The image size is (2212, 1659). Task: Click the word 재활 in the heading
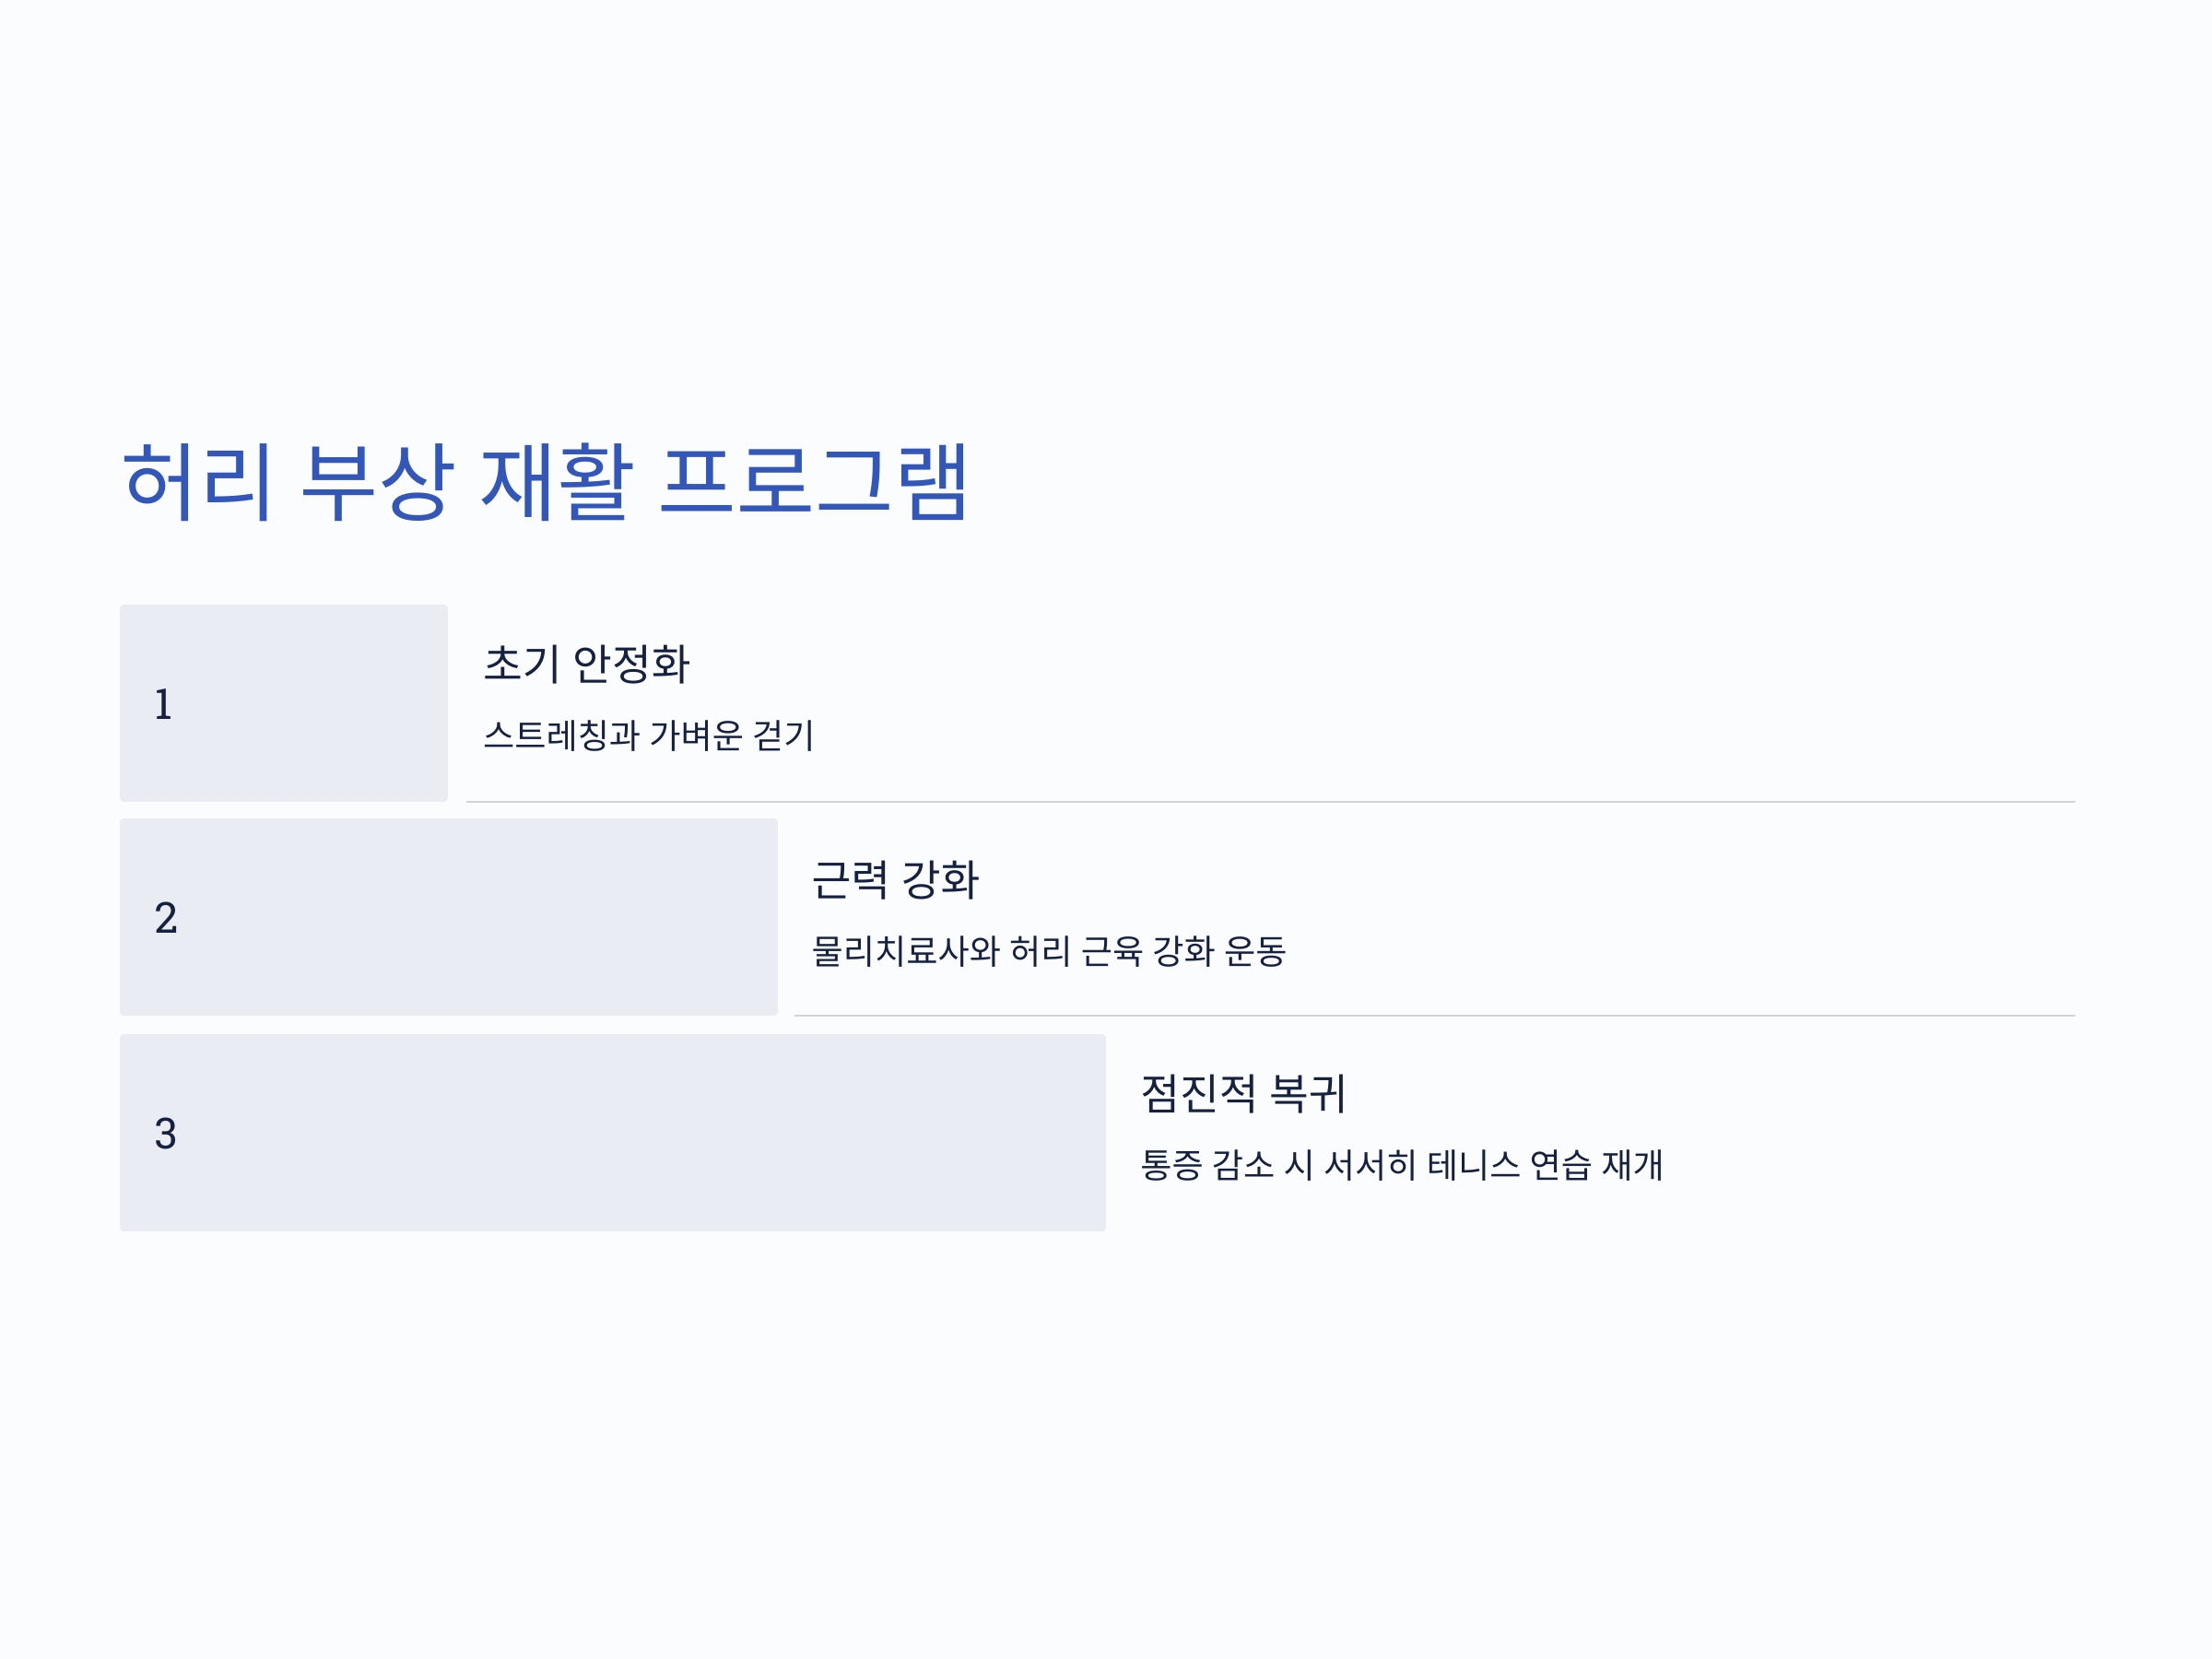pos(557,482)
